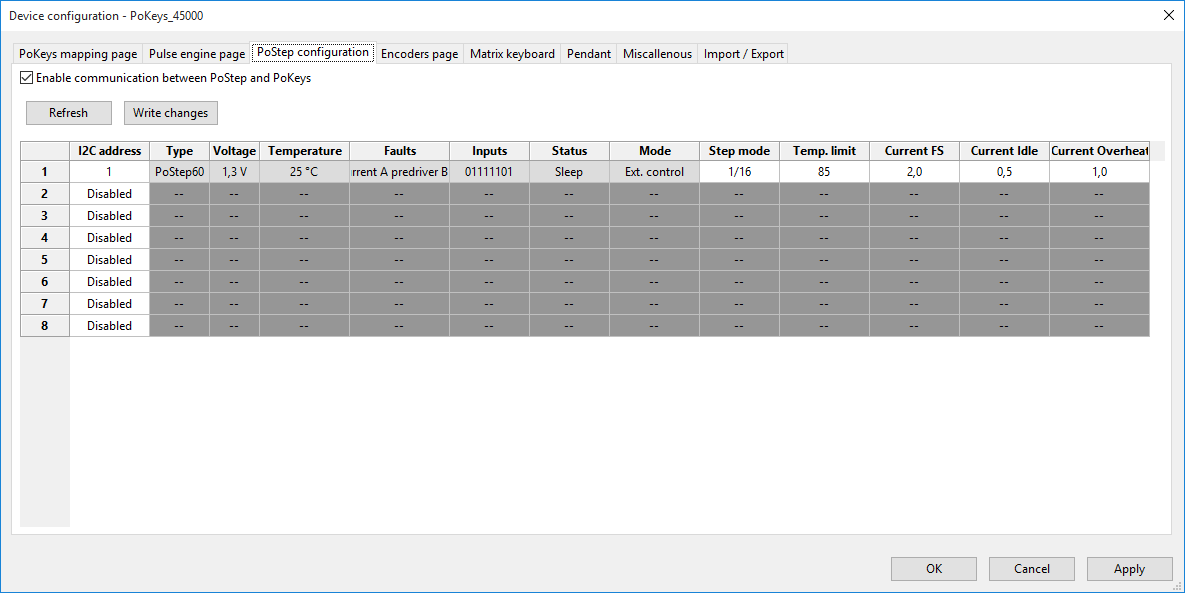This screenshot has width=1185, height=593.
Task: Edit the Temp. limit value 85
Action: coord(825,172)
